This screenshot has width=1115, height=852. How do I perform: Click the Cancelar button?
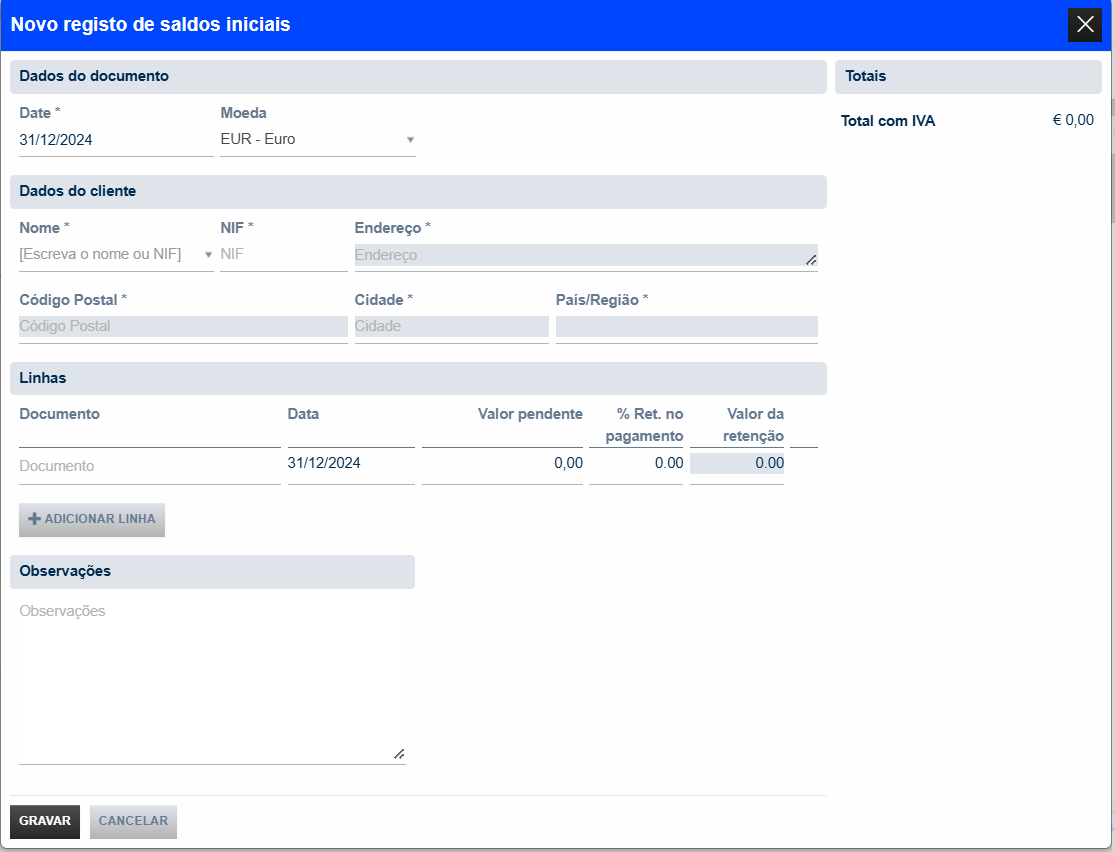pyautogui.click(x=133, y=821)
